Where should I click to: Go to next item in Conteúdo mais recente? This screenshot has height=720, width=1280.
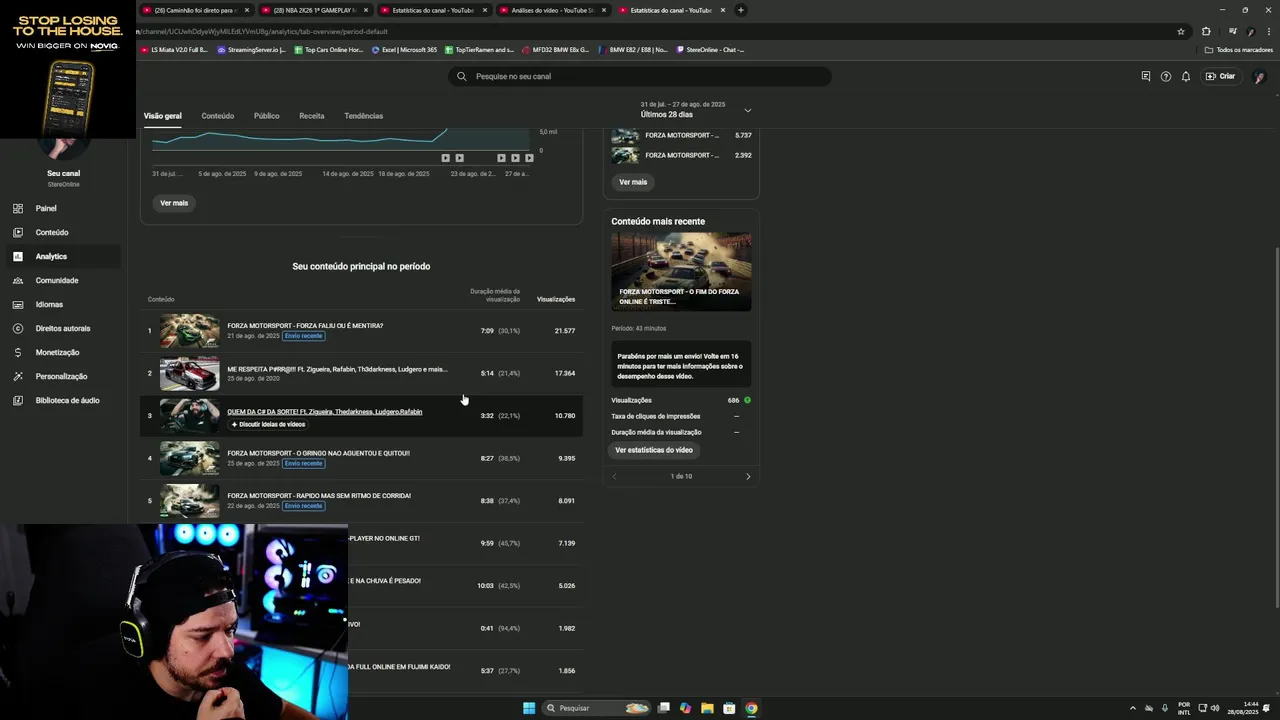748,476
